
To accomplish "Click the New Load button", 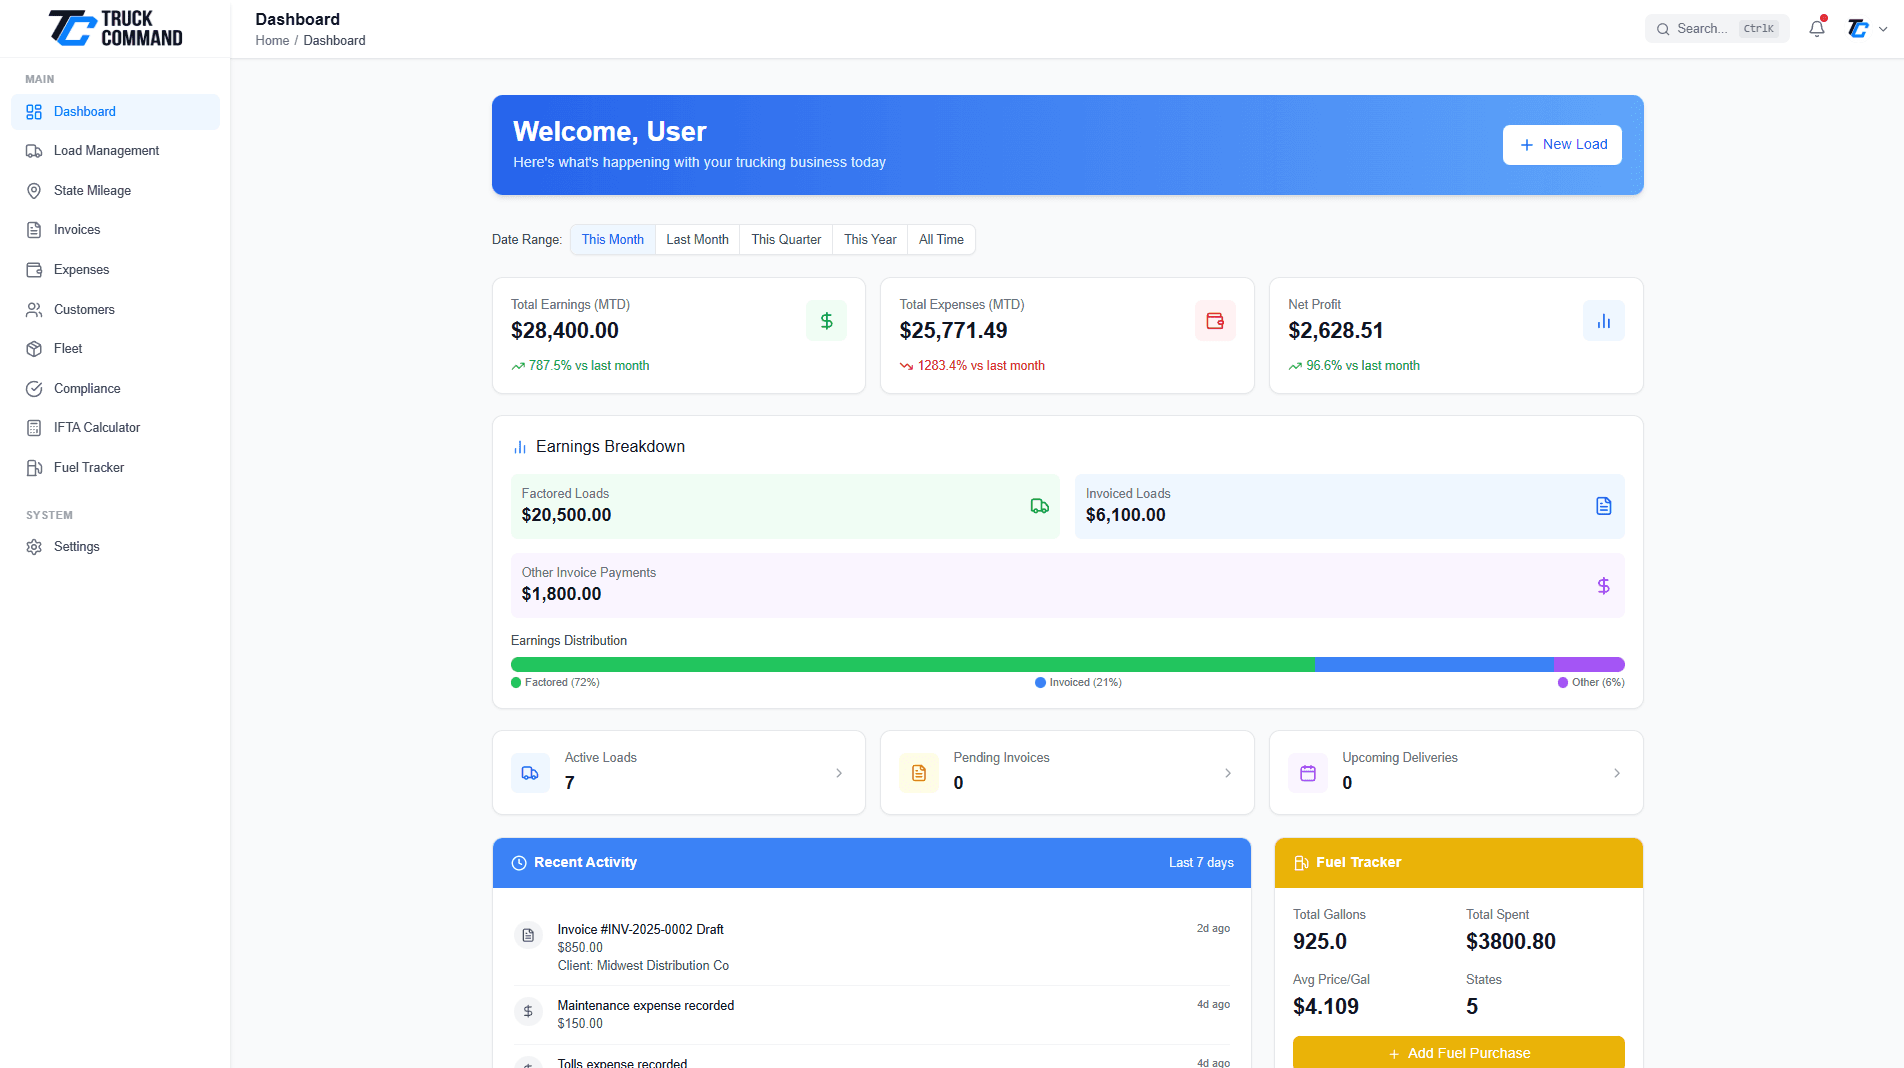I will (1562, 145).
